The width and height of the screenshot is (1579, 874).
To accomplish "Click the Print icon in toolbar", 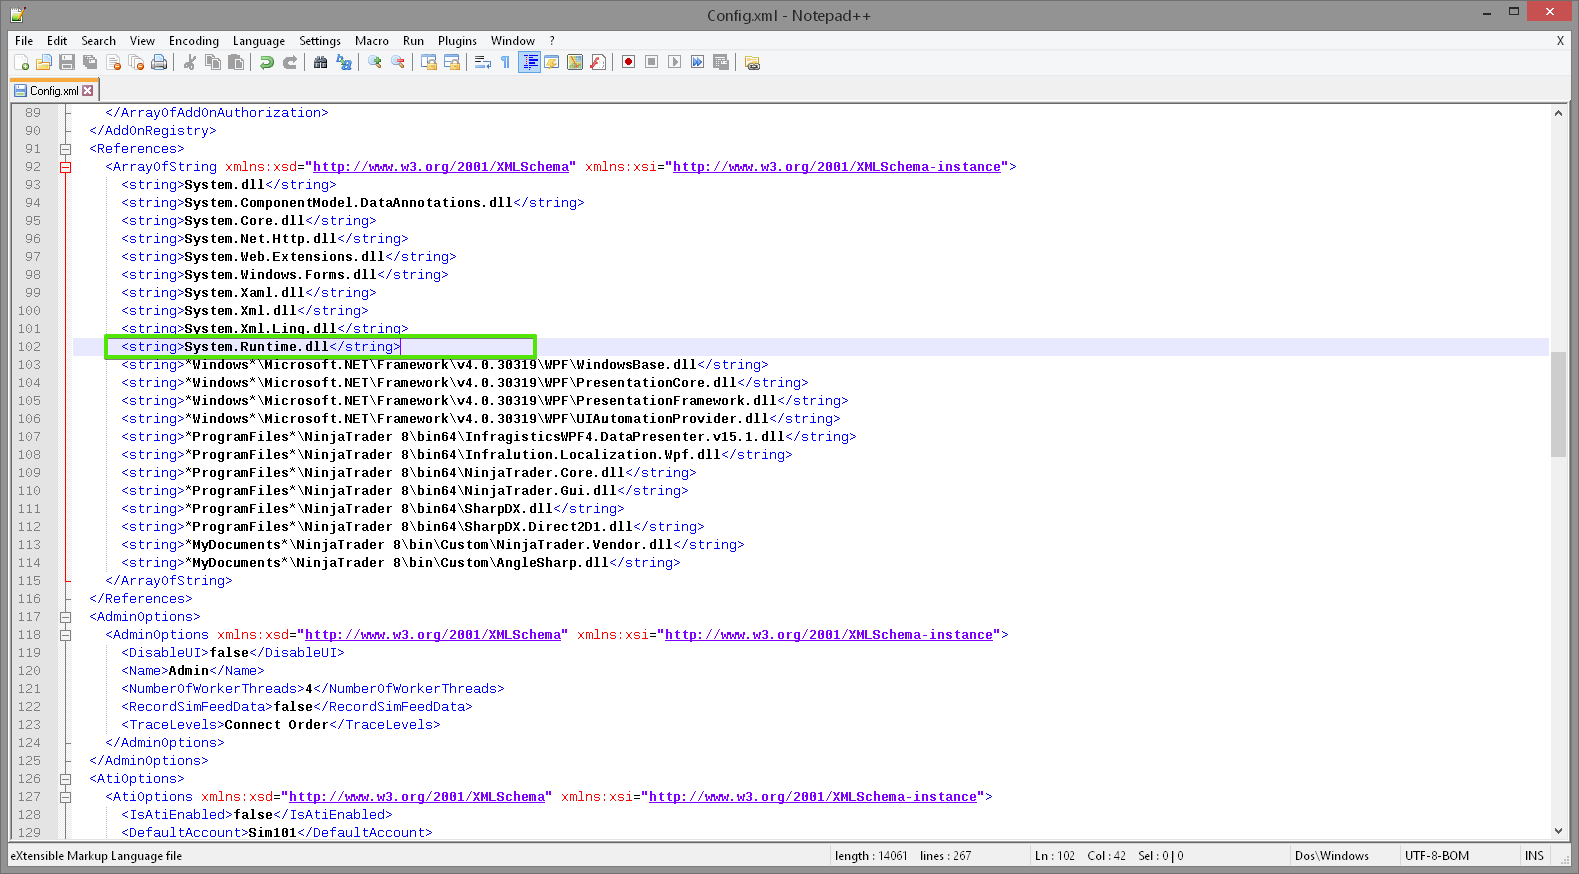I will pyautogui.click(x=159, y=62).
